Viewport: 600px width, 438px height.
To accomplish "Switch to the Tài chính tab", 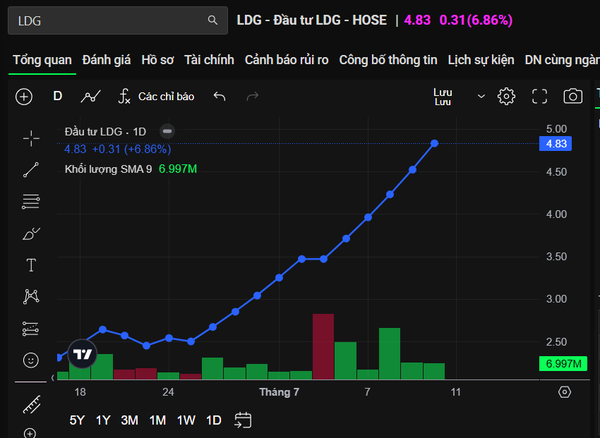I will point(209,60).
